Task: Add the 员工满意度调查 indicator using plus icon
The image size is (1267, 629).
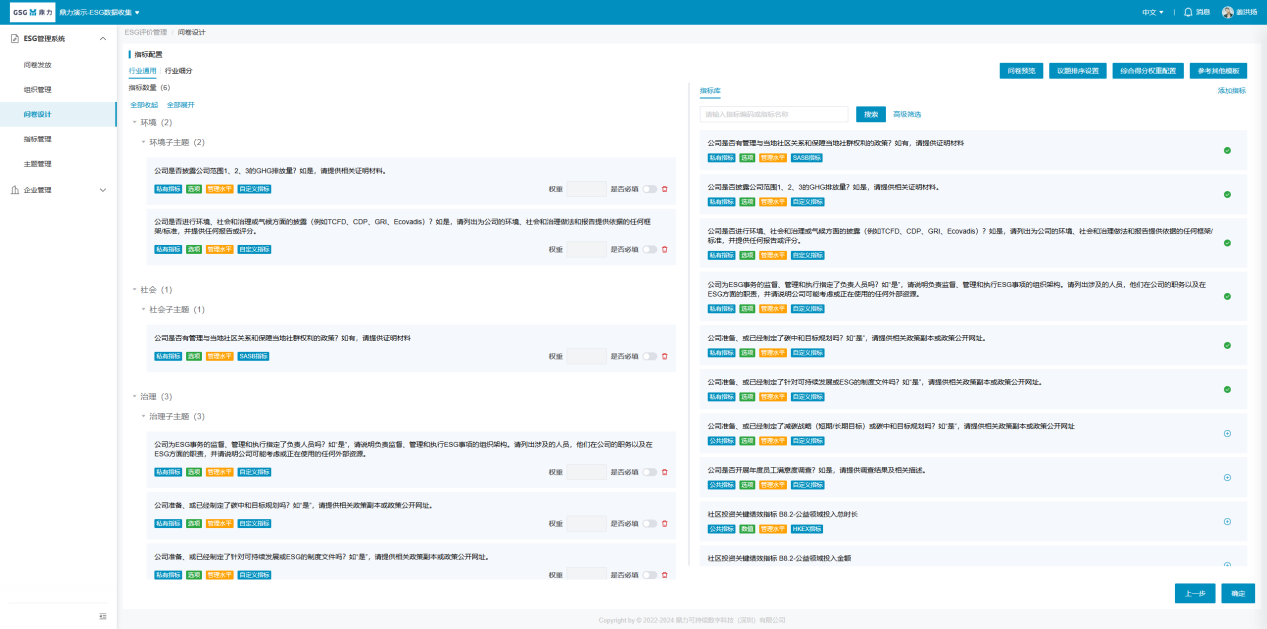Action: pos(1227,477)
